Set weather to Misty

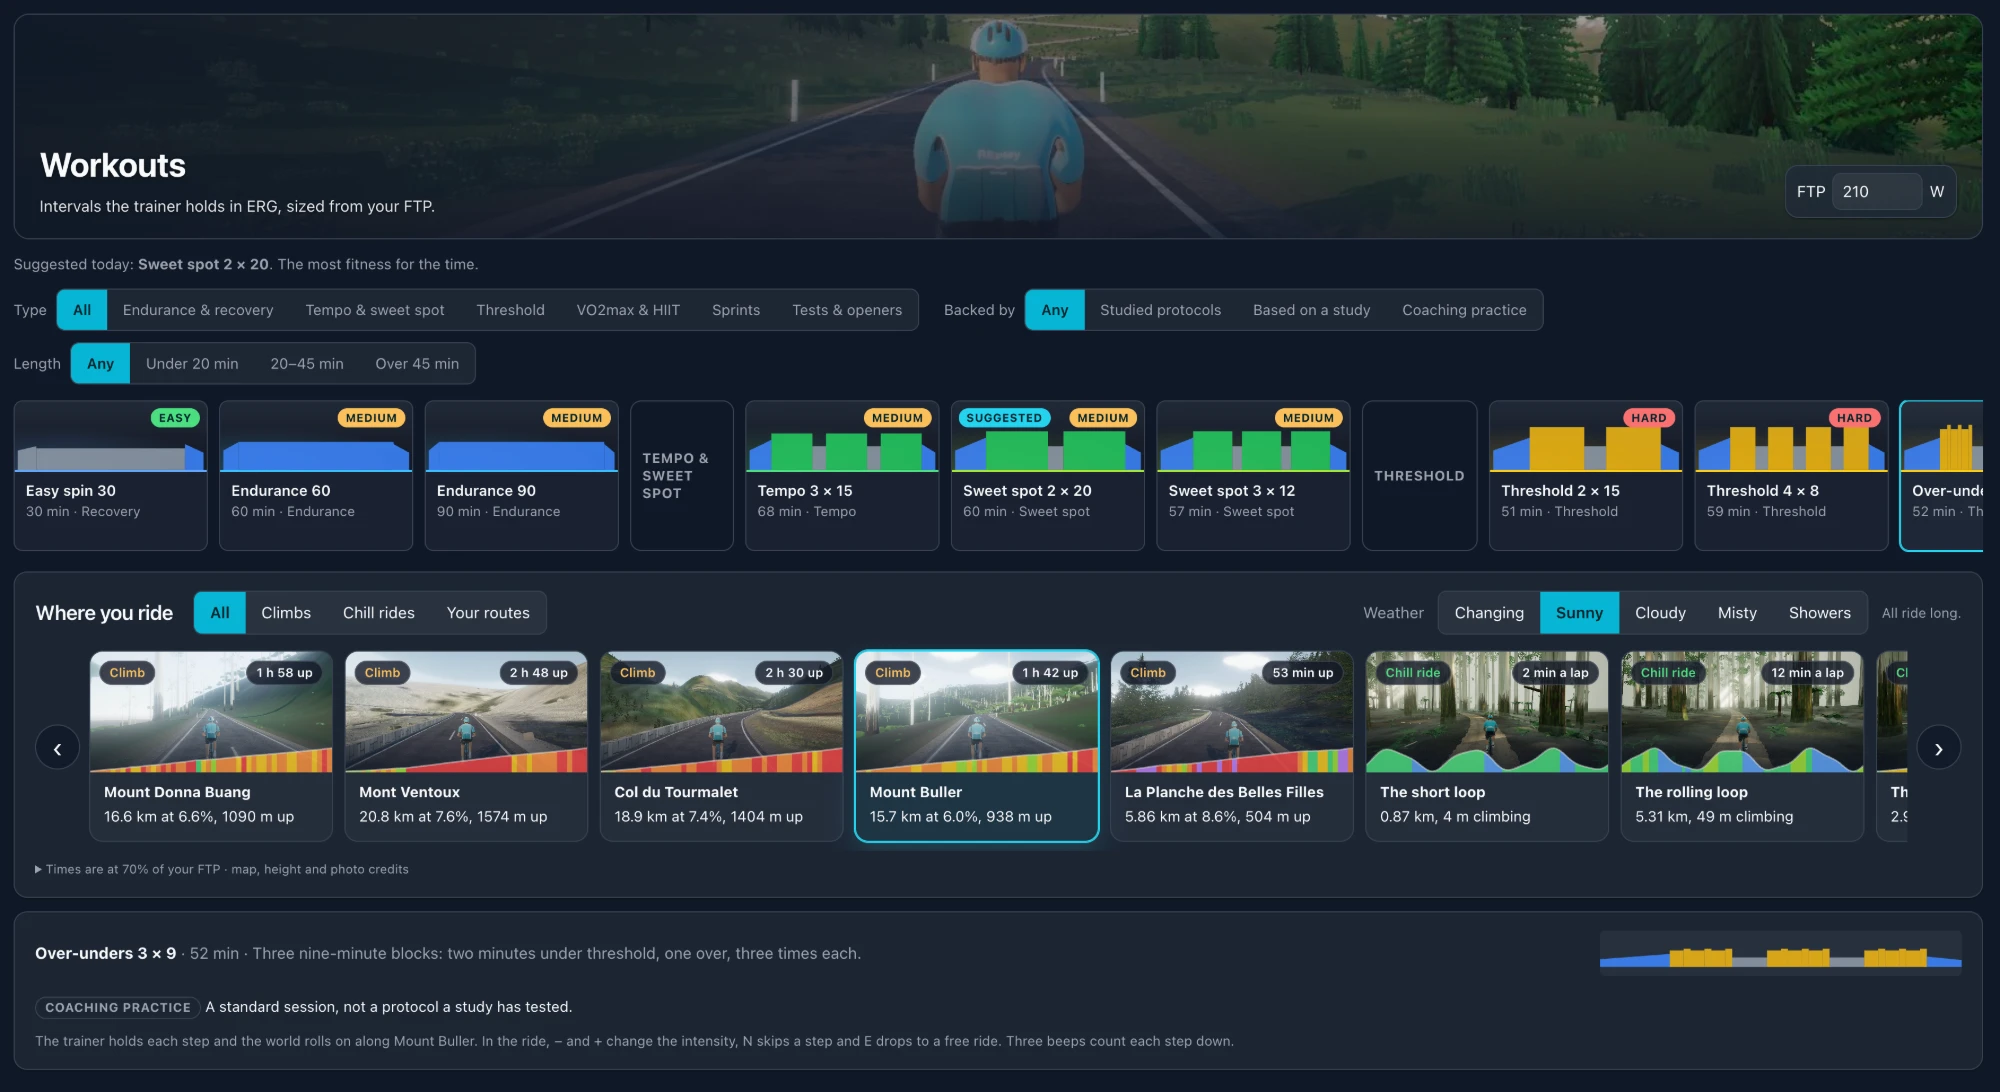1737,613
